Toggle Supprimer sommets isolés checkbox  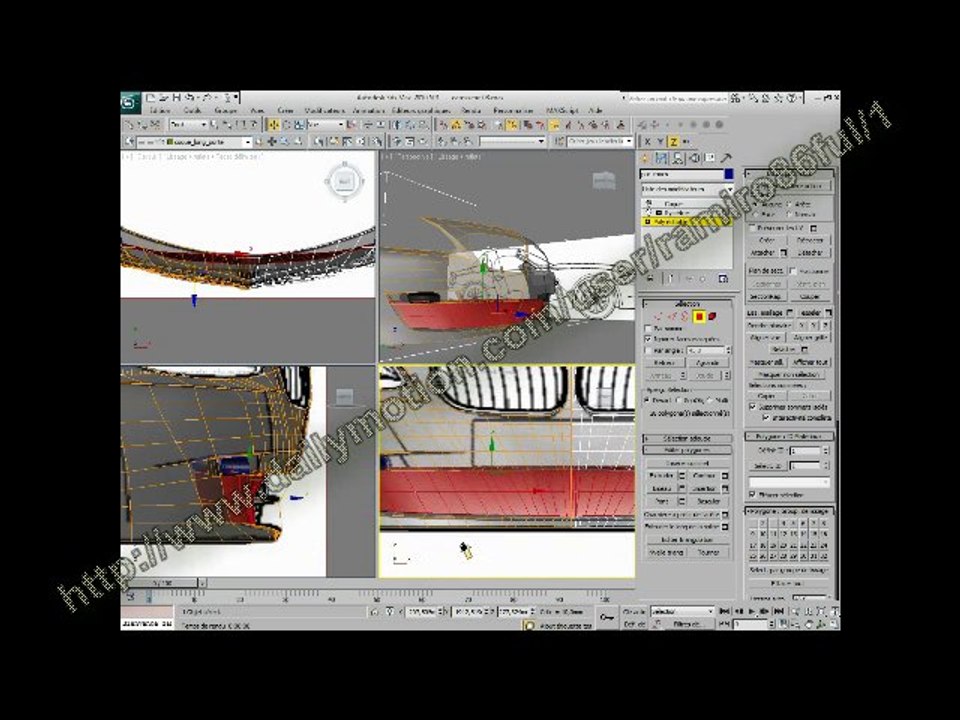pos(753,407)
